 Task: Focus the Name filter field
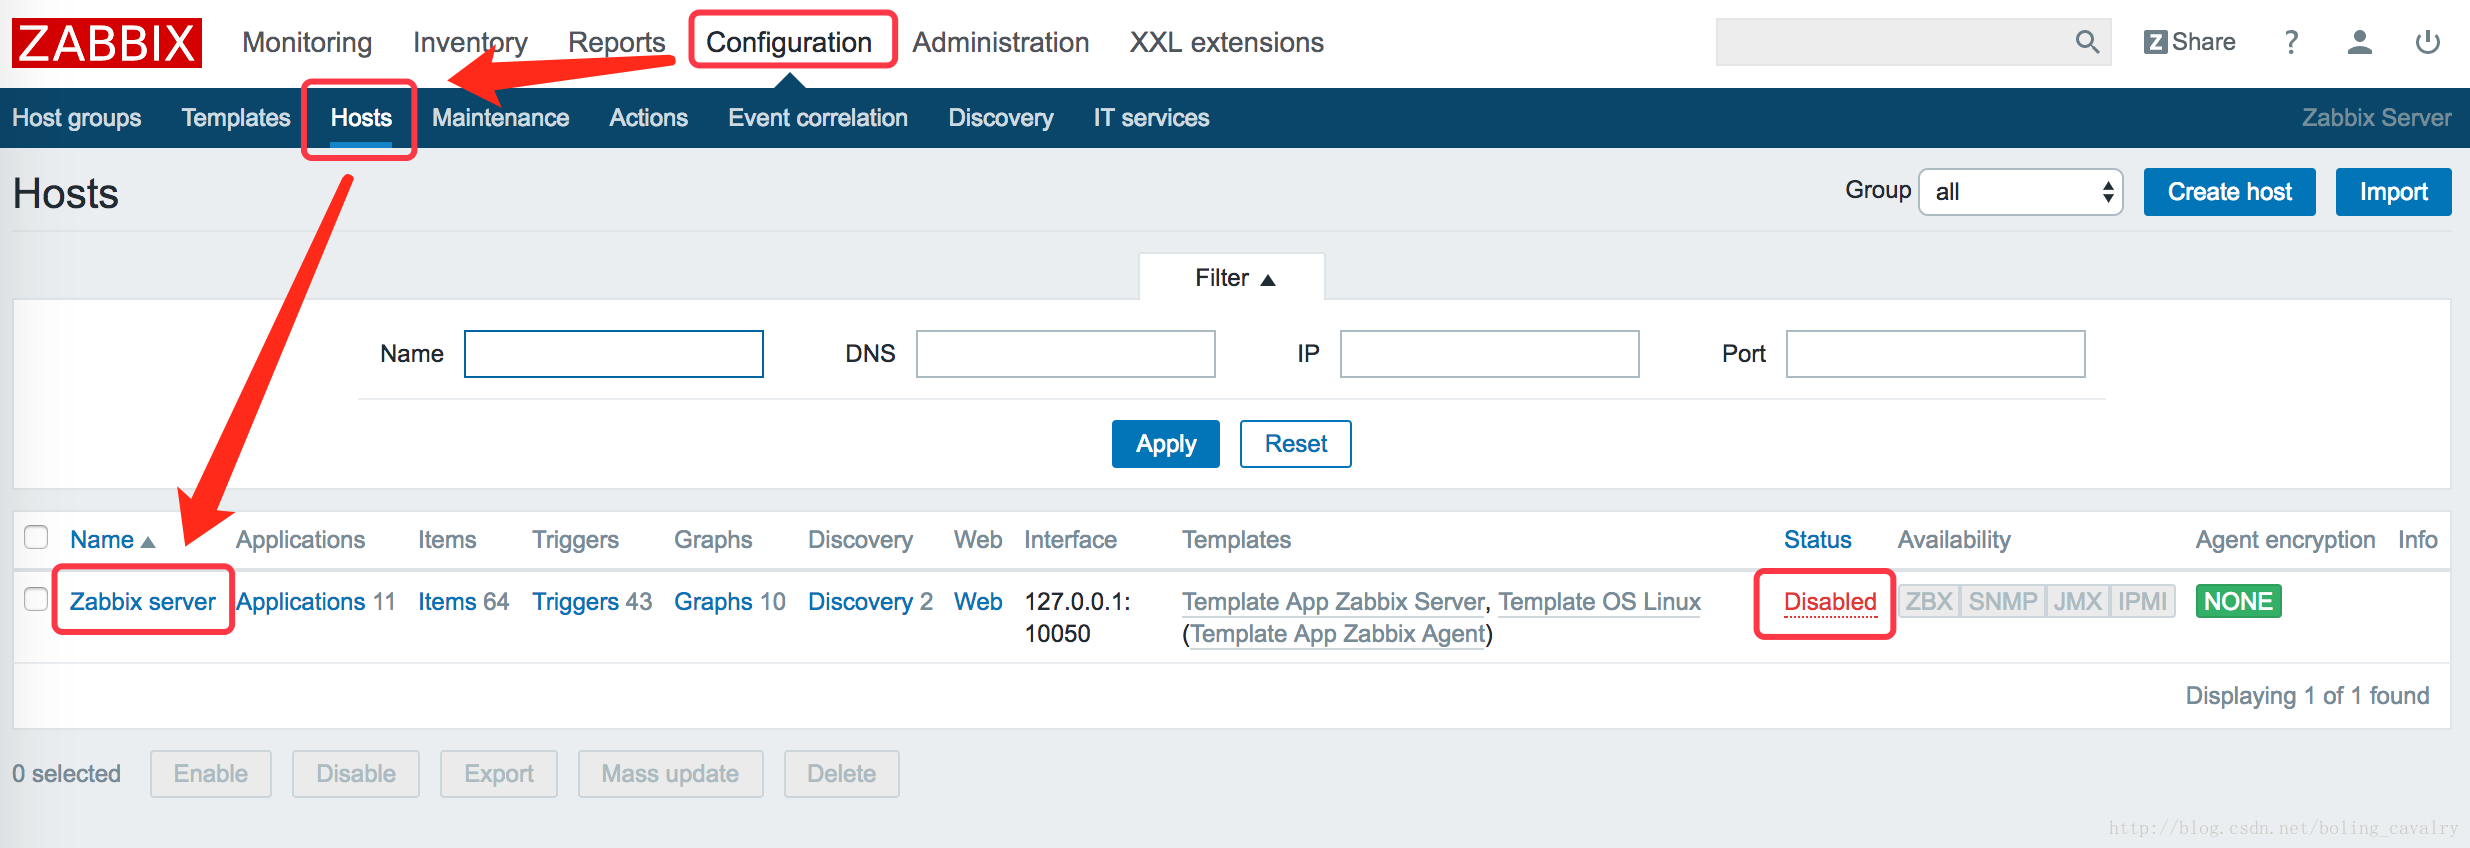click(x=614, y=354)
